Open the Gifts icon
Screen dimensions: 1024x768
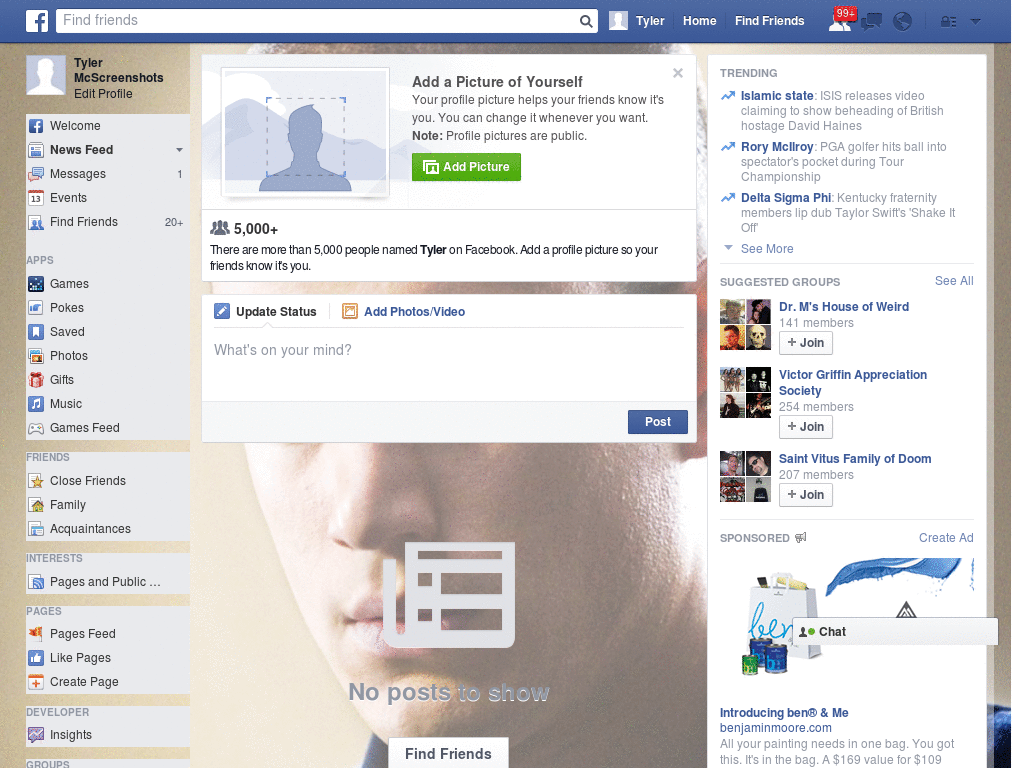(36, 380)
